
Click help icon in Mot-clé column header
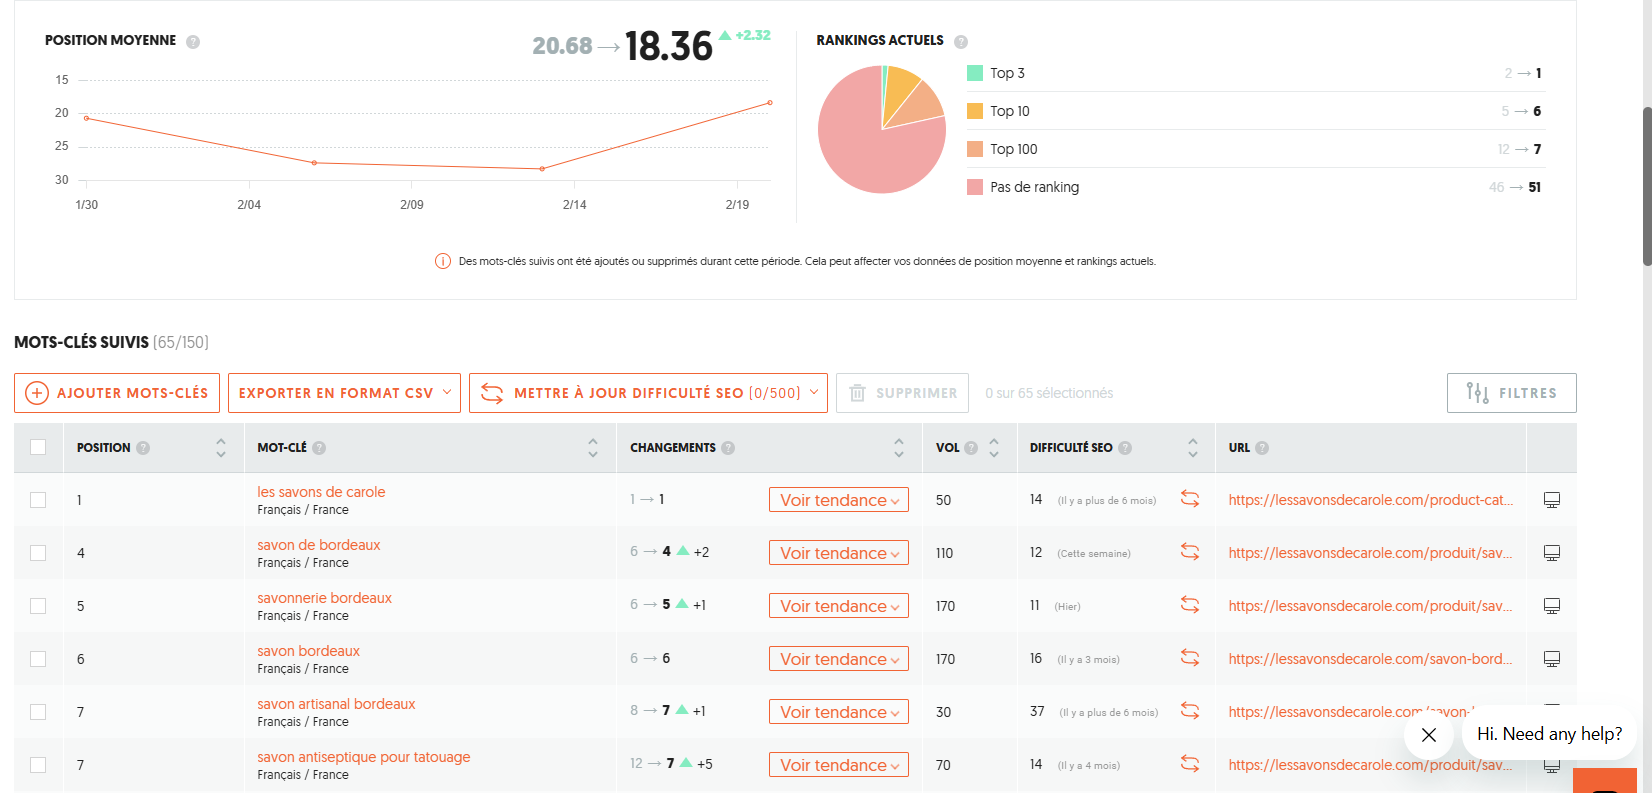[319, 448]
